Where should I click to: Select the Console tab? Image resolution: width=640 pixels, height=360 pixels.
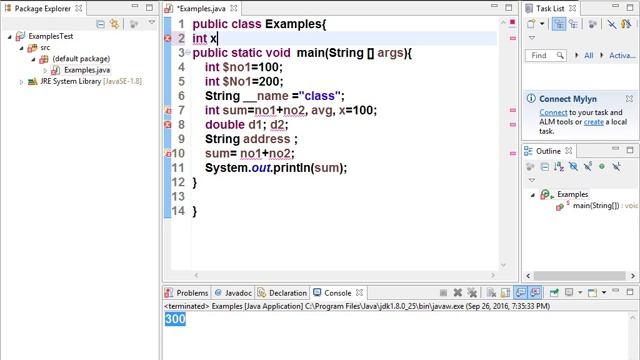pyautogui.click(x=338, y=293)
